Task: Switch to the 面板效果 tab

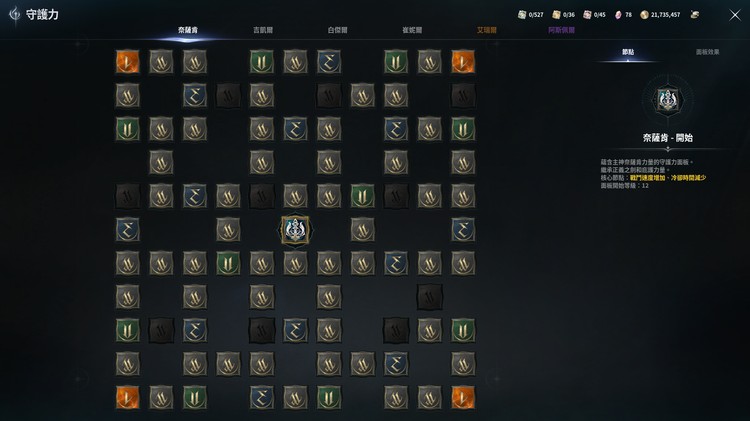Action: click(707, 52)
